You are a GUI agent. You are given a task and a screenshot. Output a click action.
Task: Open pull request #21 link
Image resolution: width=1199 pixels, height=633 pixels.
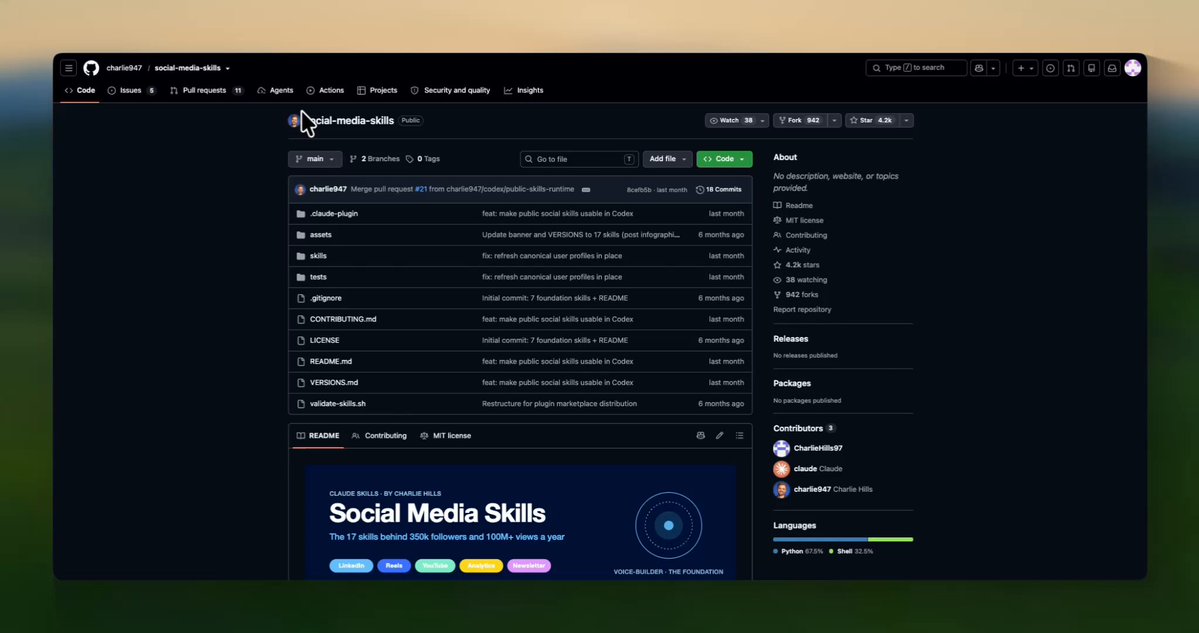pyautogui.click(x=421, y=189)
